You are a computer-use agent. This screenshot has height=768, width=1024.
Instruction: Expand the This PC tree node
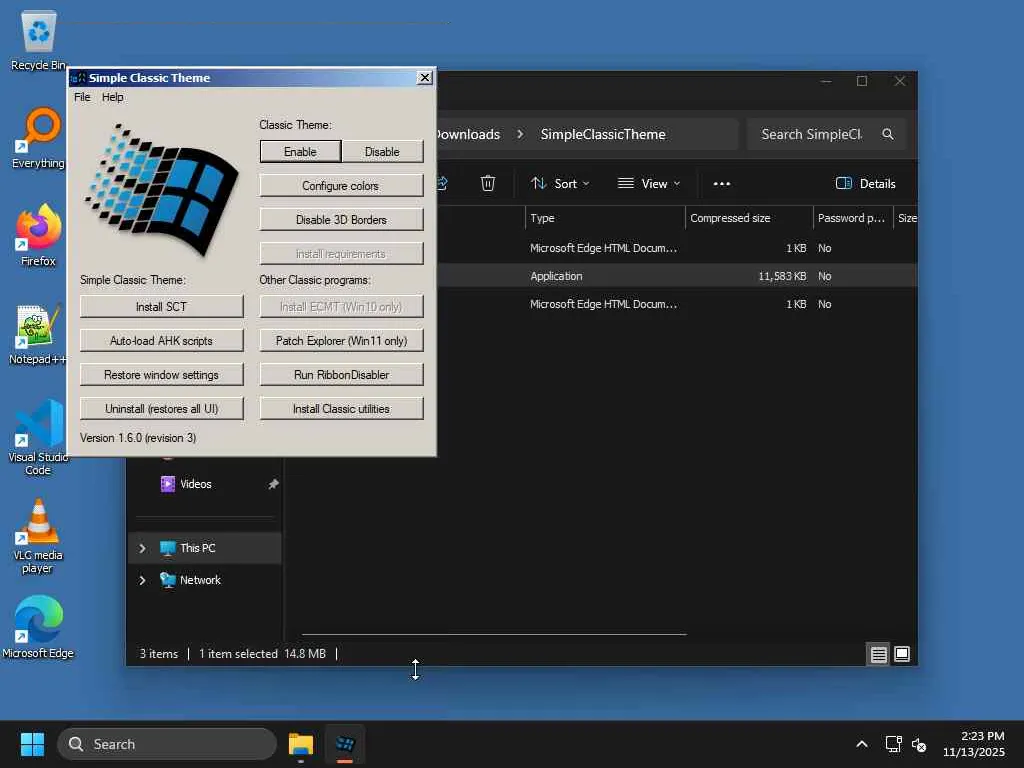[x=142, y=548]
